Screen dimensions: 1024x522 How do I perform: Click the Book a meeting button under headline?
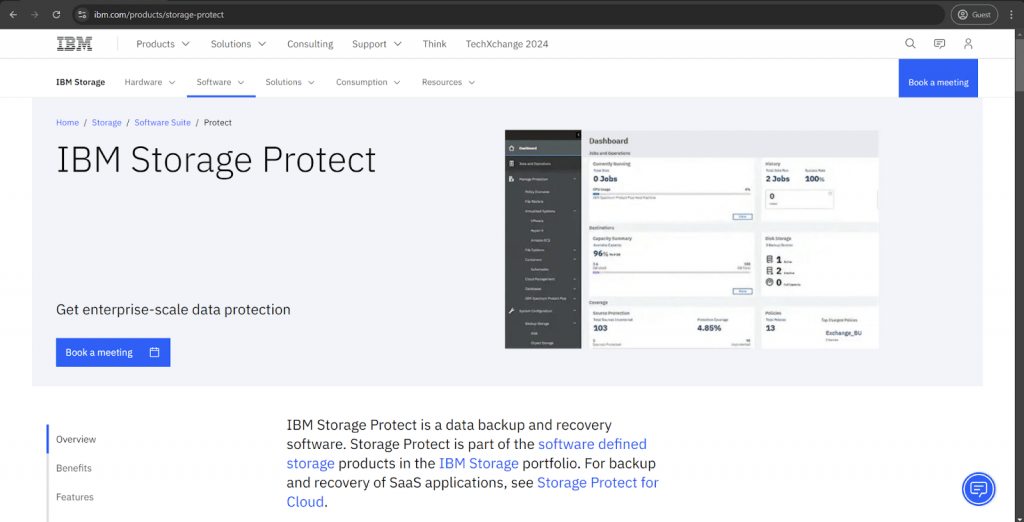pos(113,352)
